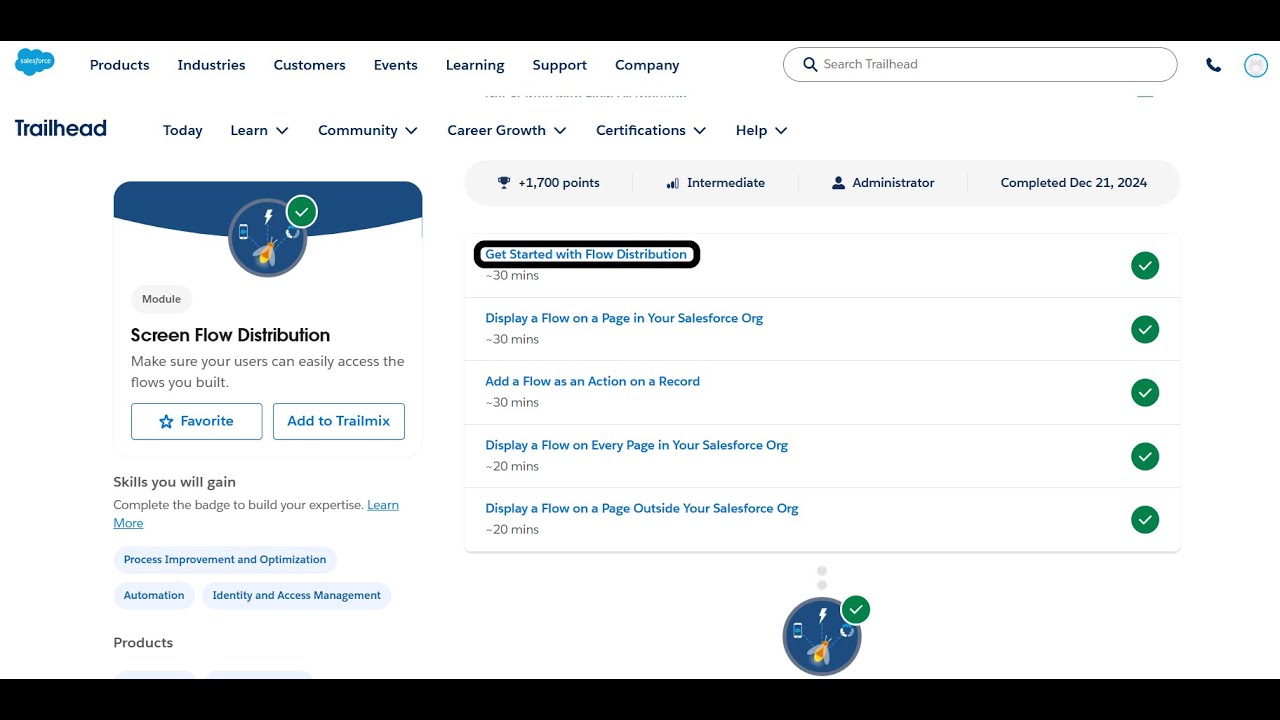Click the Trailhead logo
The width and height of the screenshot is (1280, 720).
[x=61, y=128]
